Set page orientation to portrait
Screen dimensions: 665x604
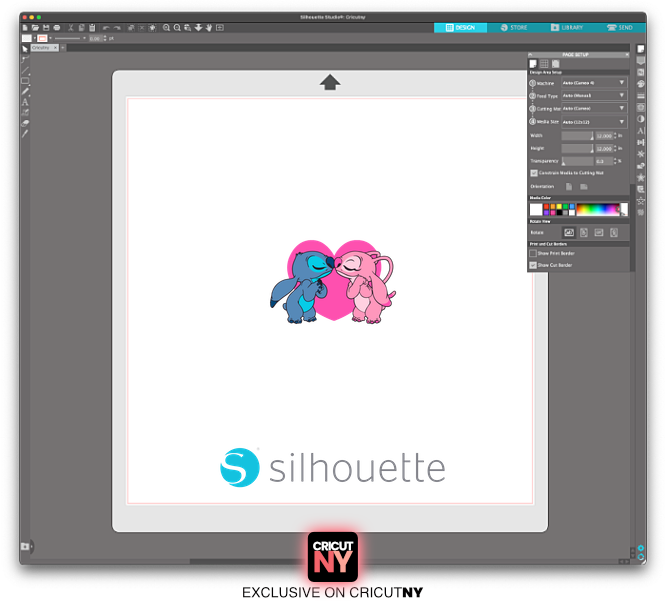(569, 187)
